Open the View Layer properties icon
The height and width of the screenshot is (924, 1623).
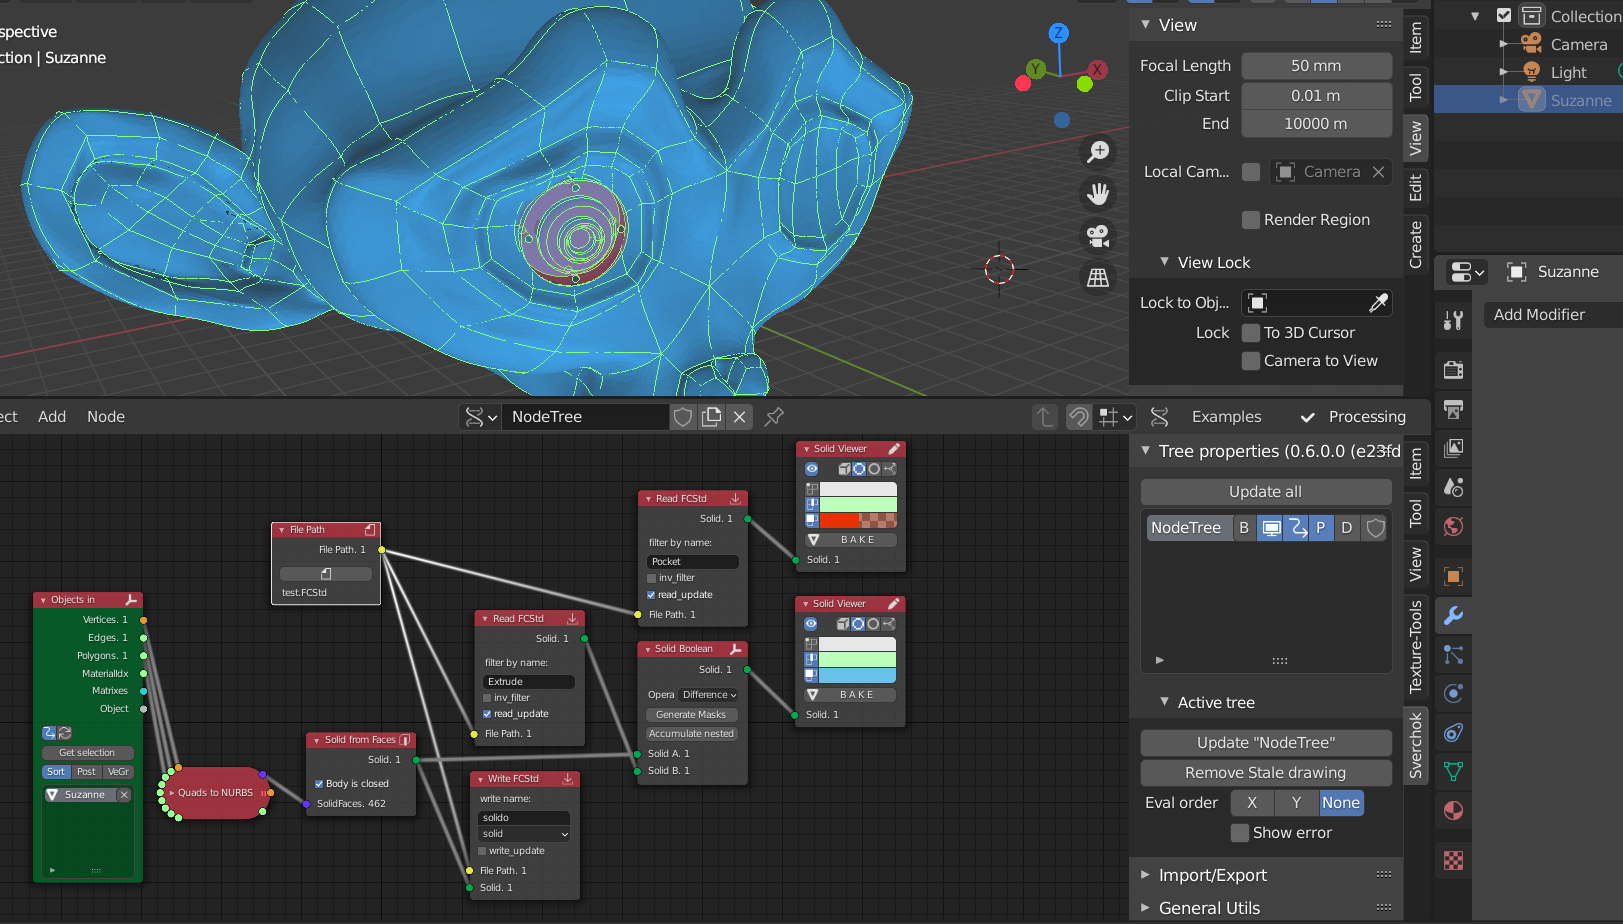click(x=1453, y=448)
